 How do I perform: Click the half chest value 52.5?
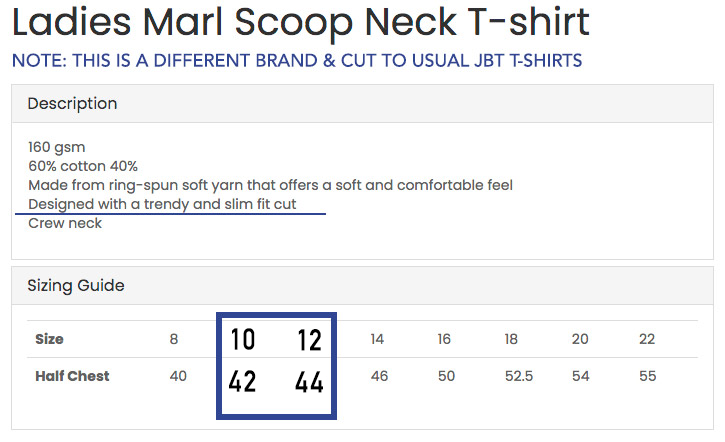(x=512, y=376)
